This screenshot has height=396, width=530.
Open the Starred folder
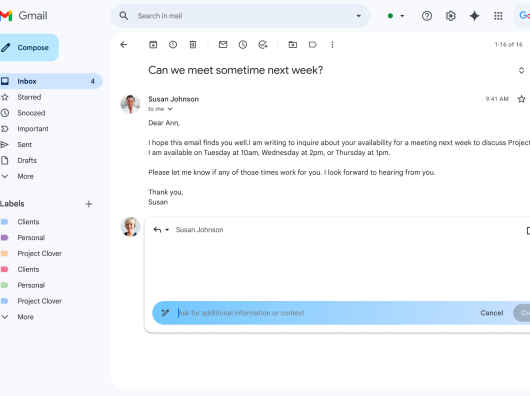pyautogui.click(x=29, y=97)
